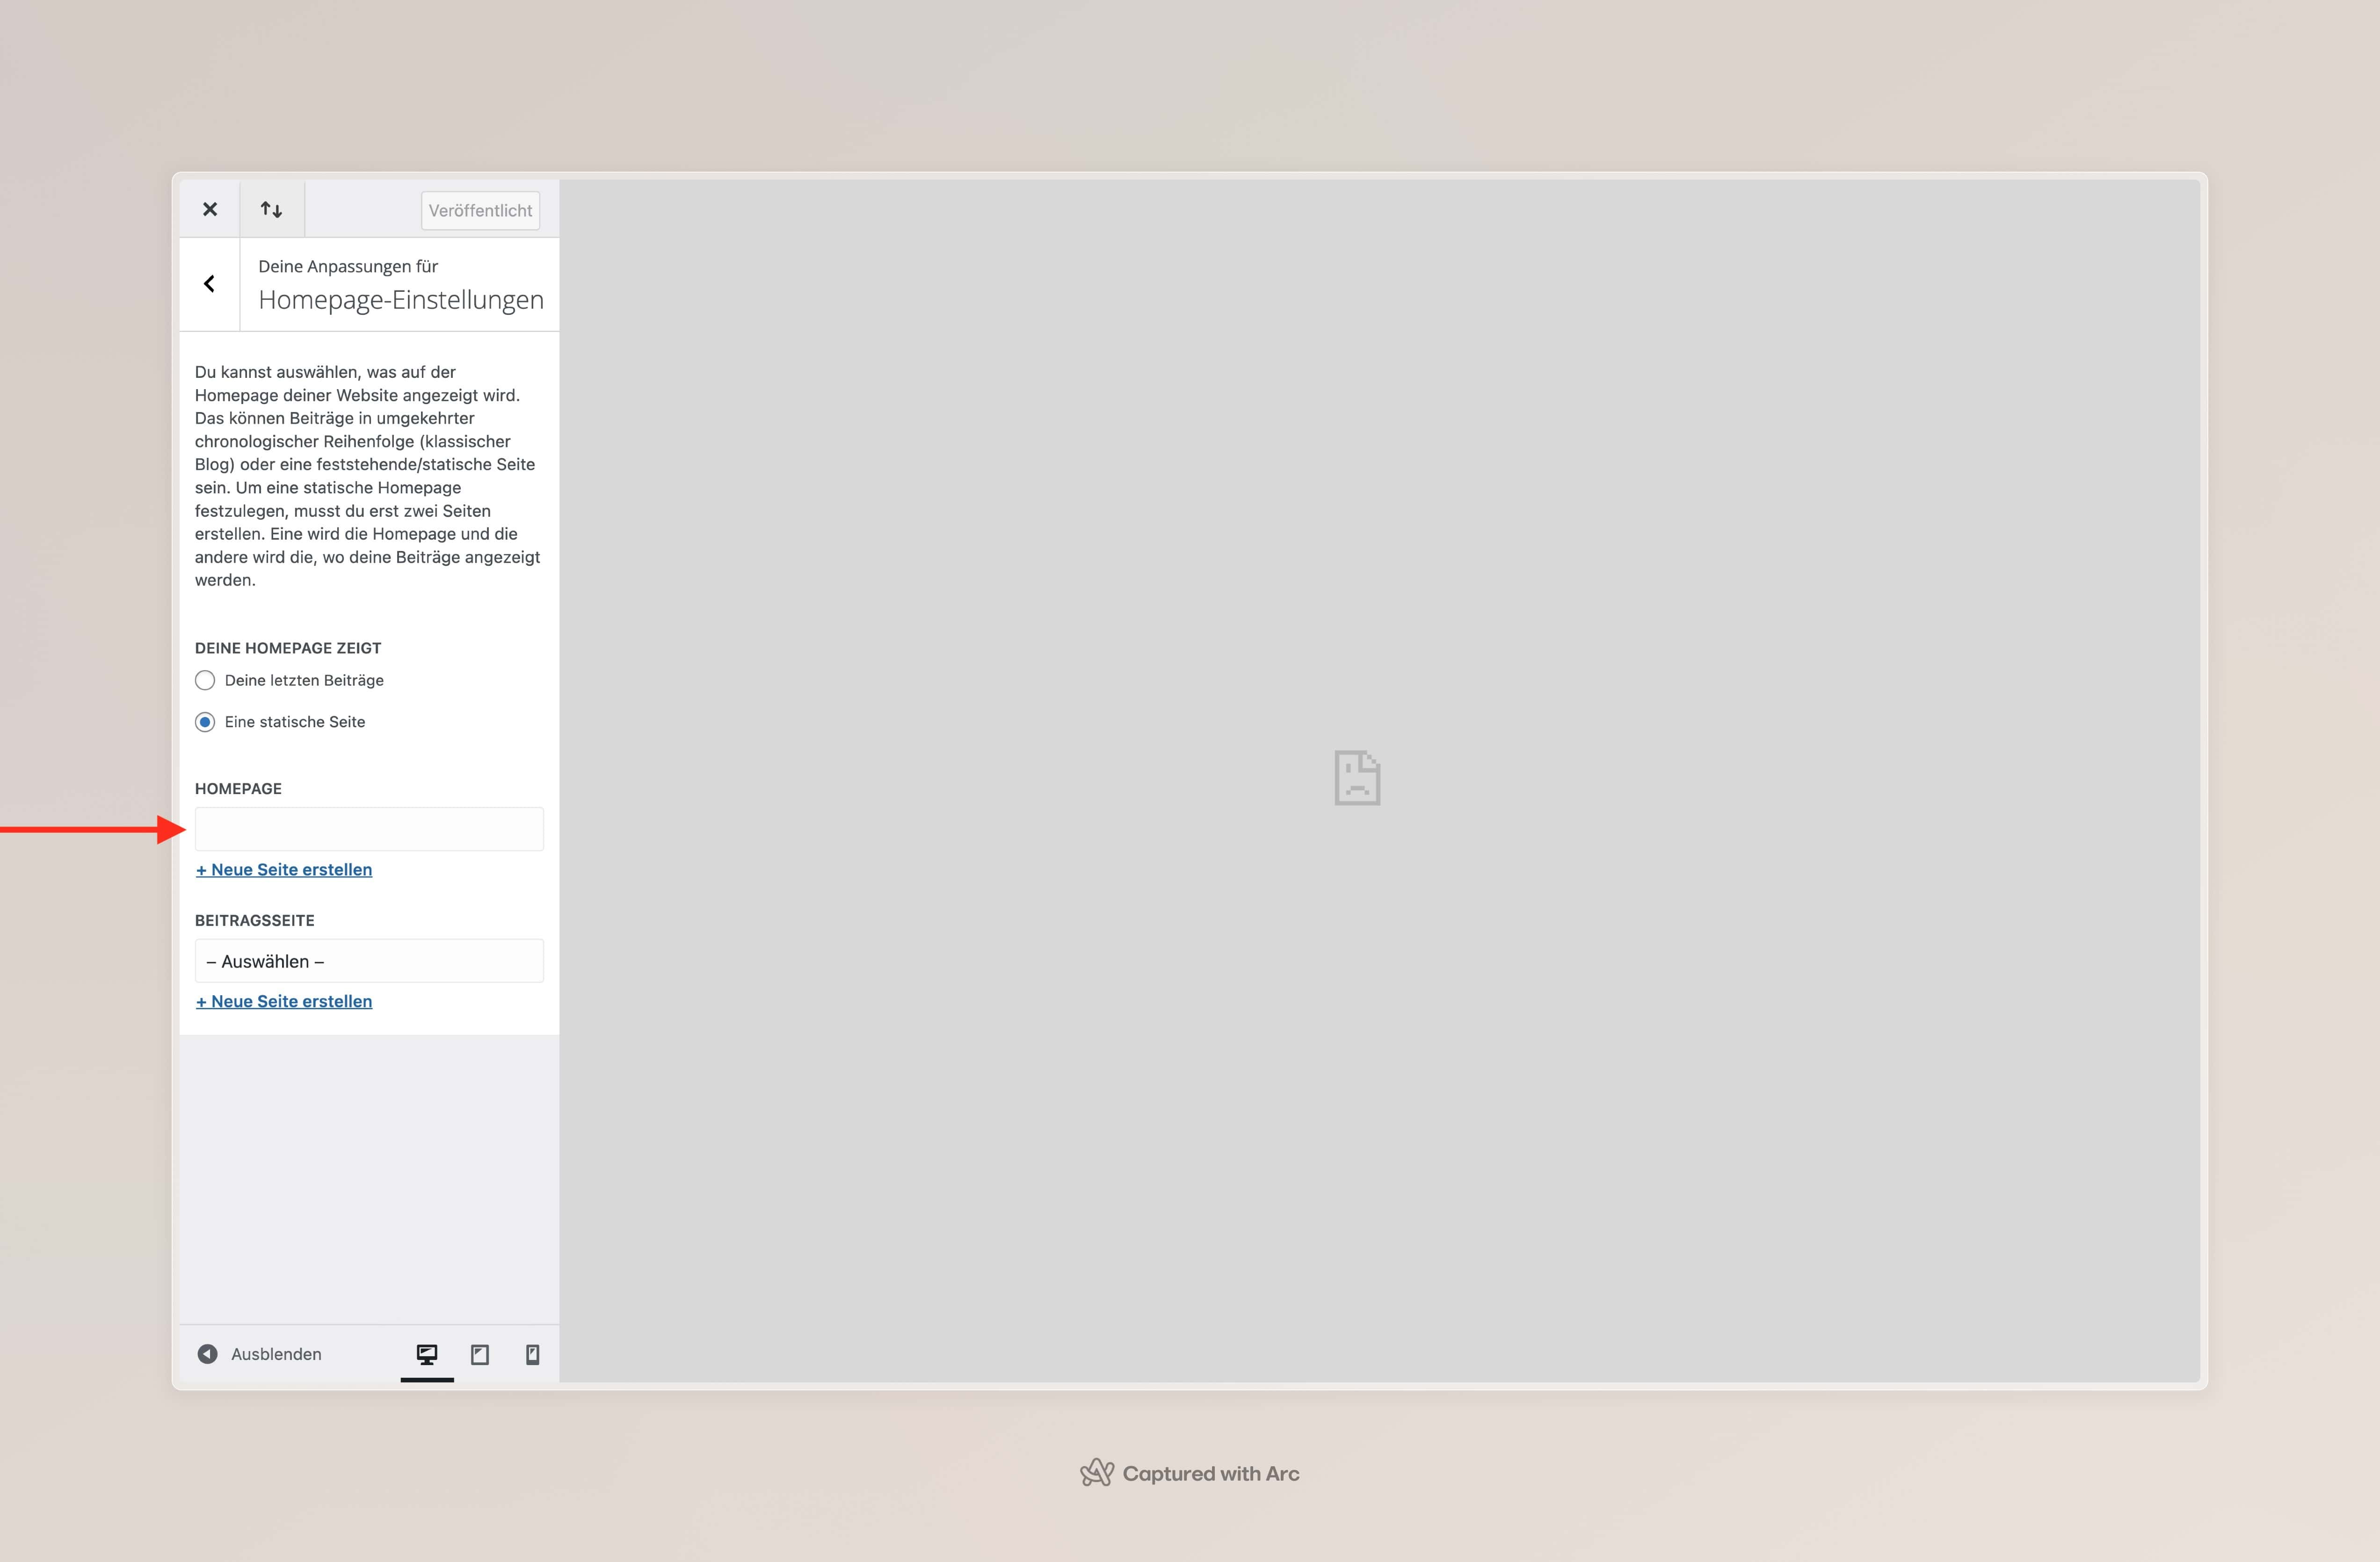The height and width of the screenshot is (1562, 2380).
Task: Go back using the left chevron icon
Action: [x=209, y=284]
